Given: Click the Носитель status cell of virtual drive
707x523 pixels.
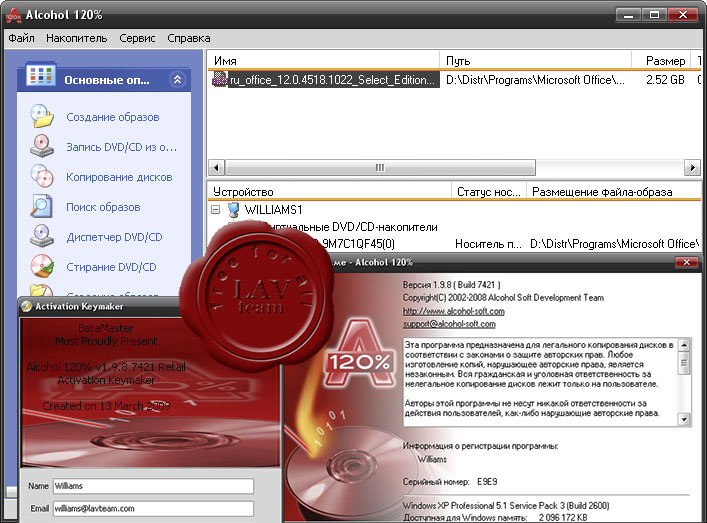Looking at the screenshot, I should [x=488, y=244].
